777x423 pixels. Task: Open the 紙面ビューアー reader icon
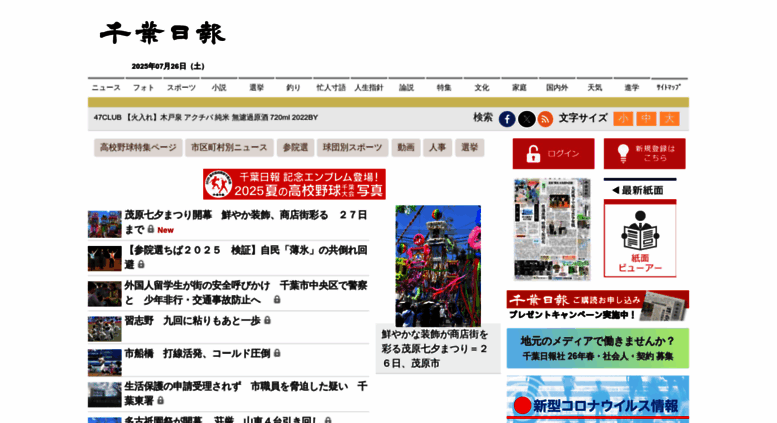[x=640, y=239]
